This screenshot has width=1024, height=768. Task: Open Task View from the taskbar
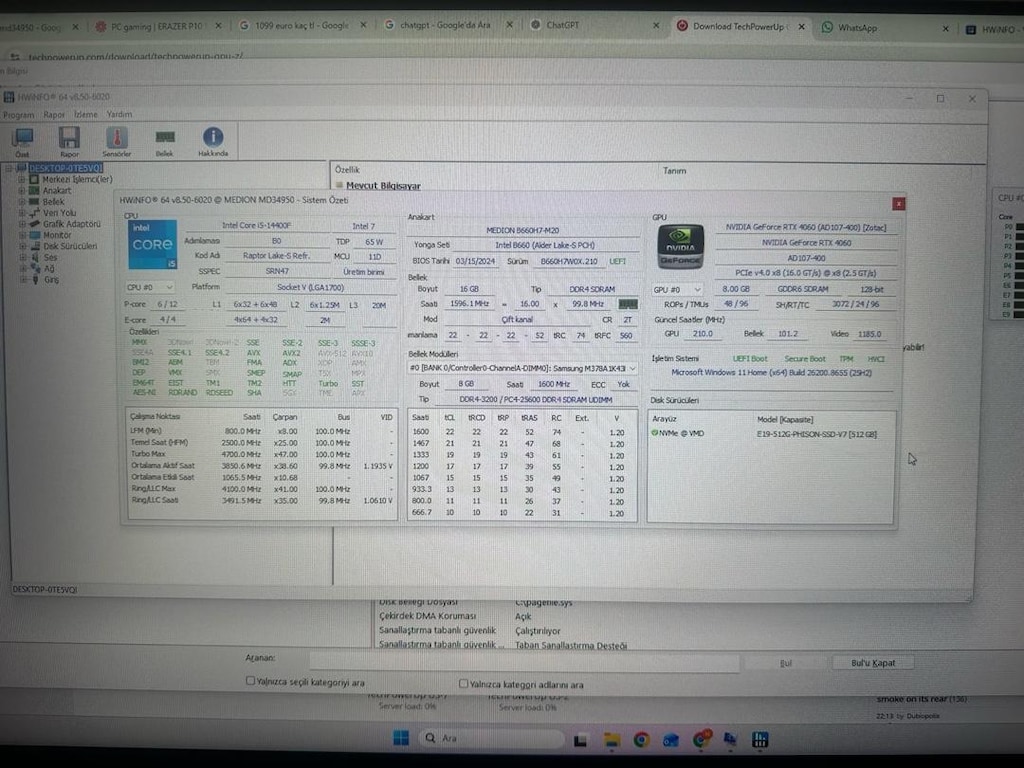tap(580, 740)
